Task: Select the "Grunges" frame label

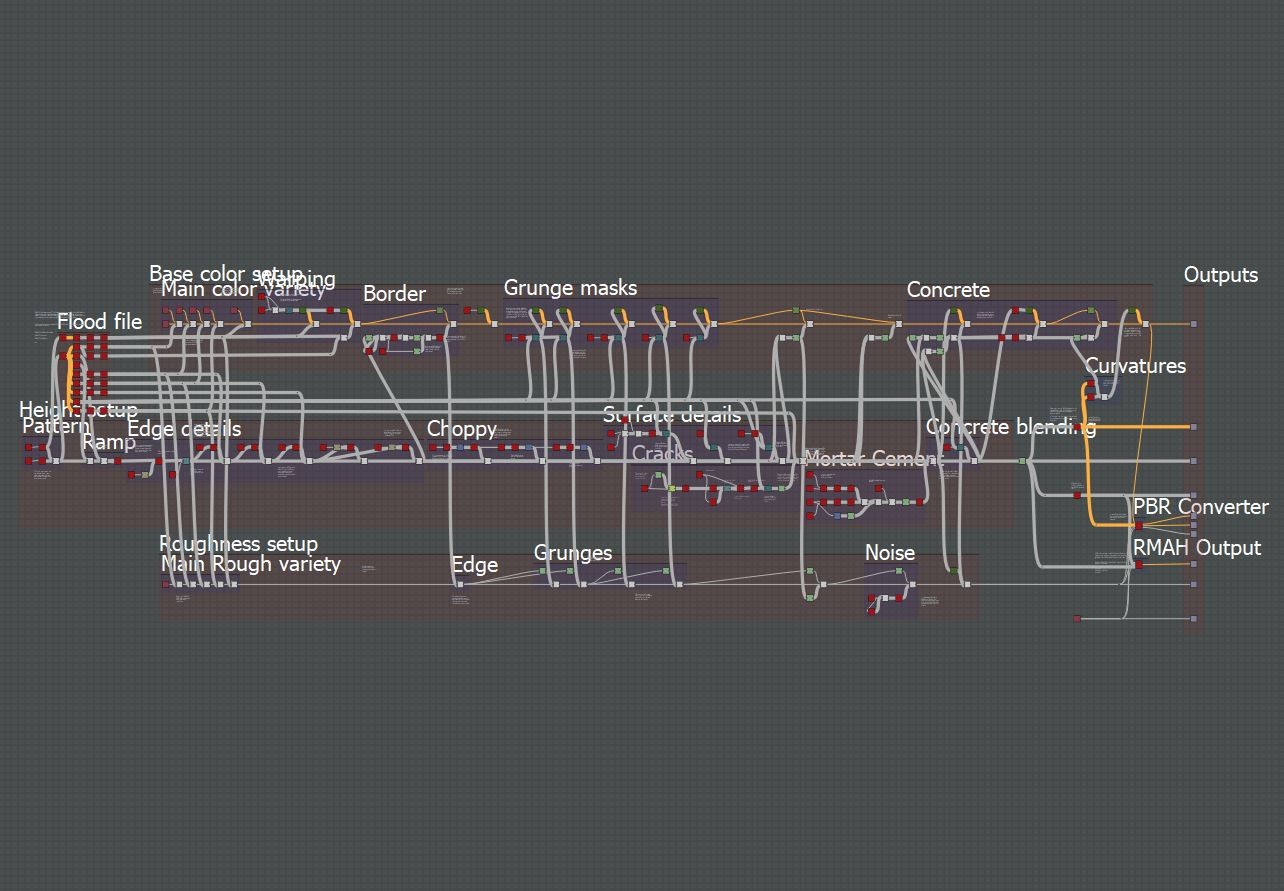Action: (573, 553)
